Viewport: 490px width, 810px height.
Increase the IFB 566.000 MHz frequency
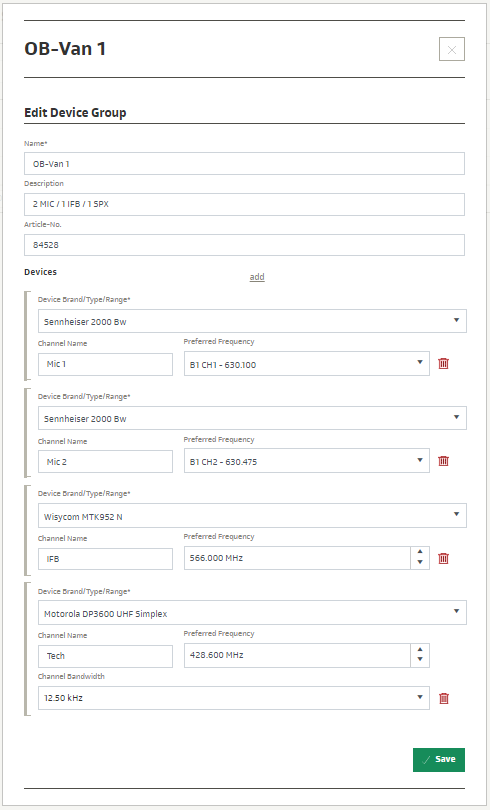coord(420,552)
